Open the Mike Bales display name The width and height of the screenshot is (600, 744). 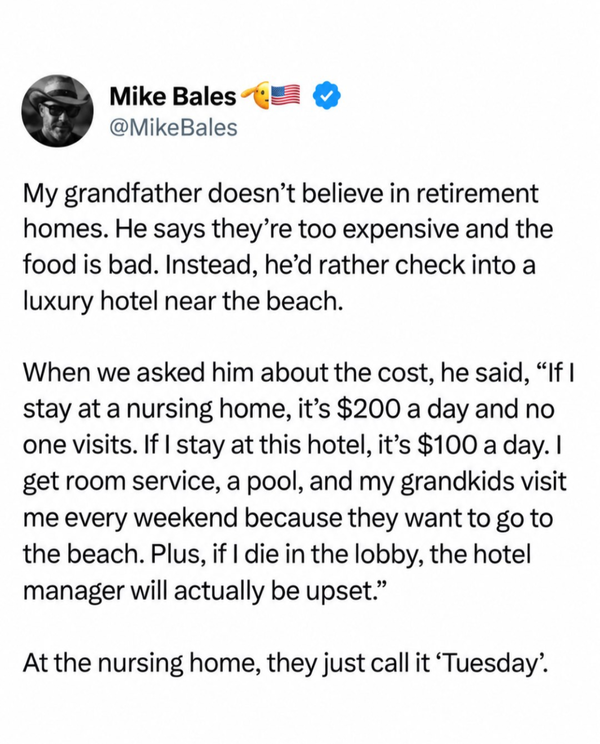click(173, 97)
